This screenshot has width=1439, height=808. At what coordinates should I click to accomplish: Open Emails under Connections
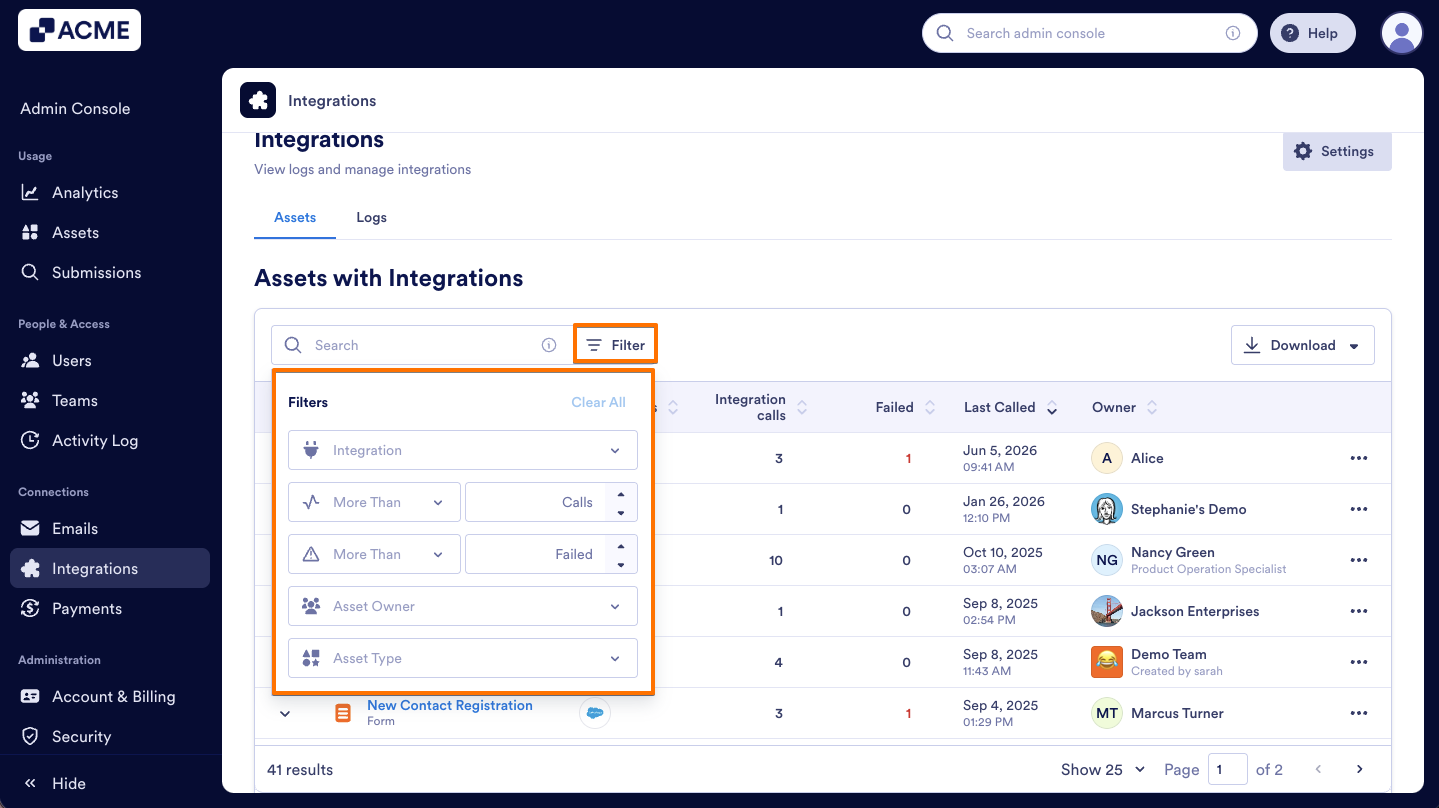click(x=75, y=528)
